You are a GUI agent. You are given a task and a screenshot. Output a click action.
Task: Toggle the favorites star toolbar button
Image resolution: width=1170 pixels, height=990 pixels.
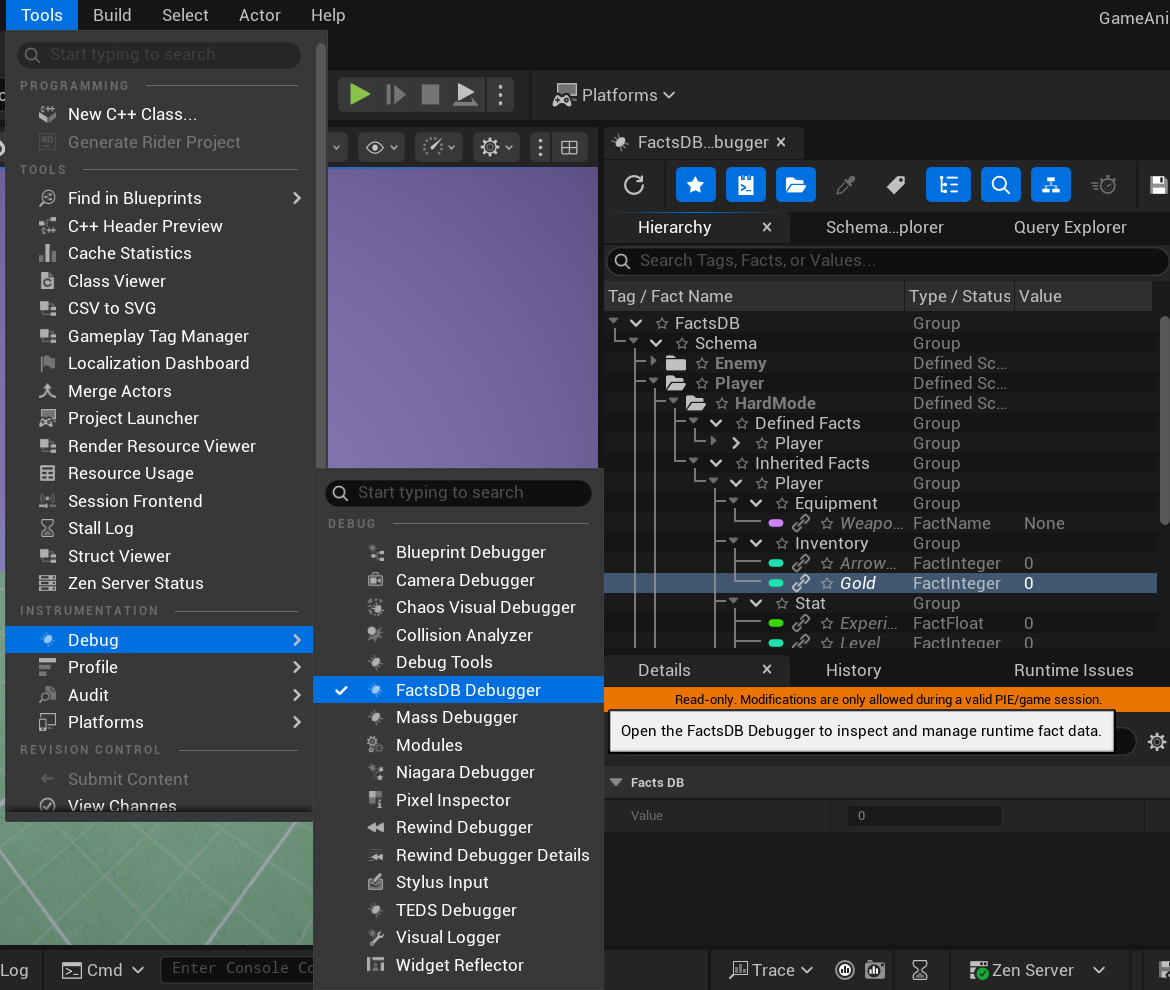695,185
